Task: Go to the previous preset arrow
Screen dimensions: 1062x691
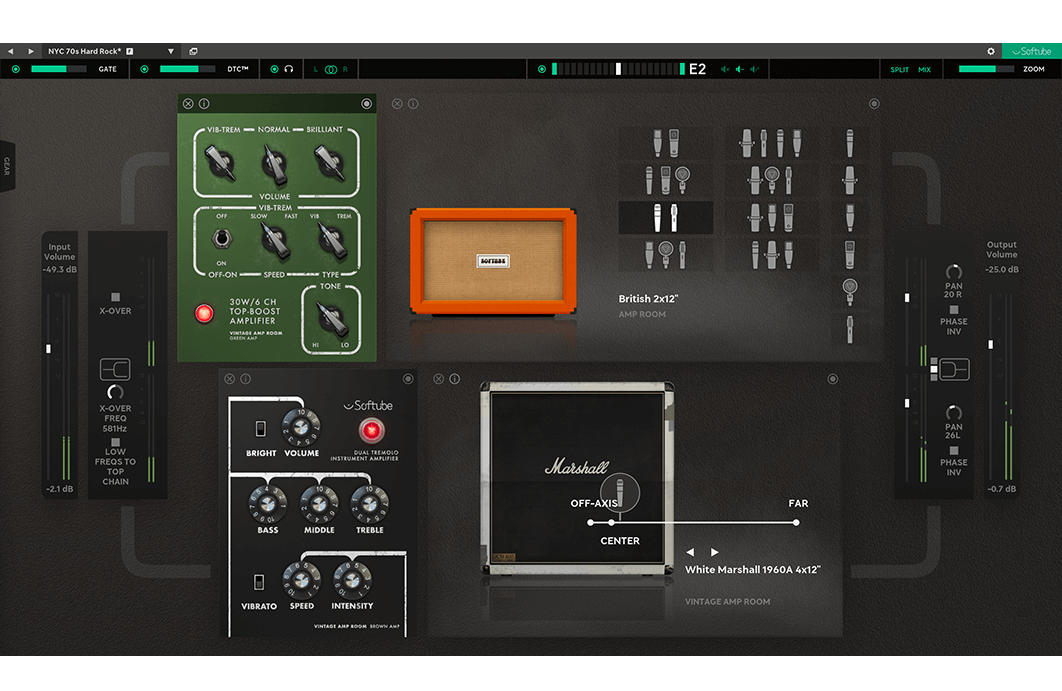Action: coord(10,51)
